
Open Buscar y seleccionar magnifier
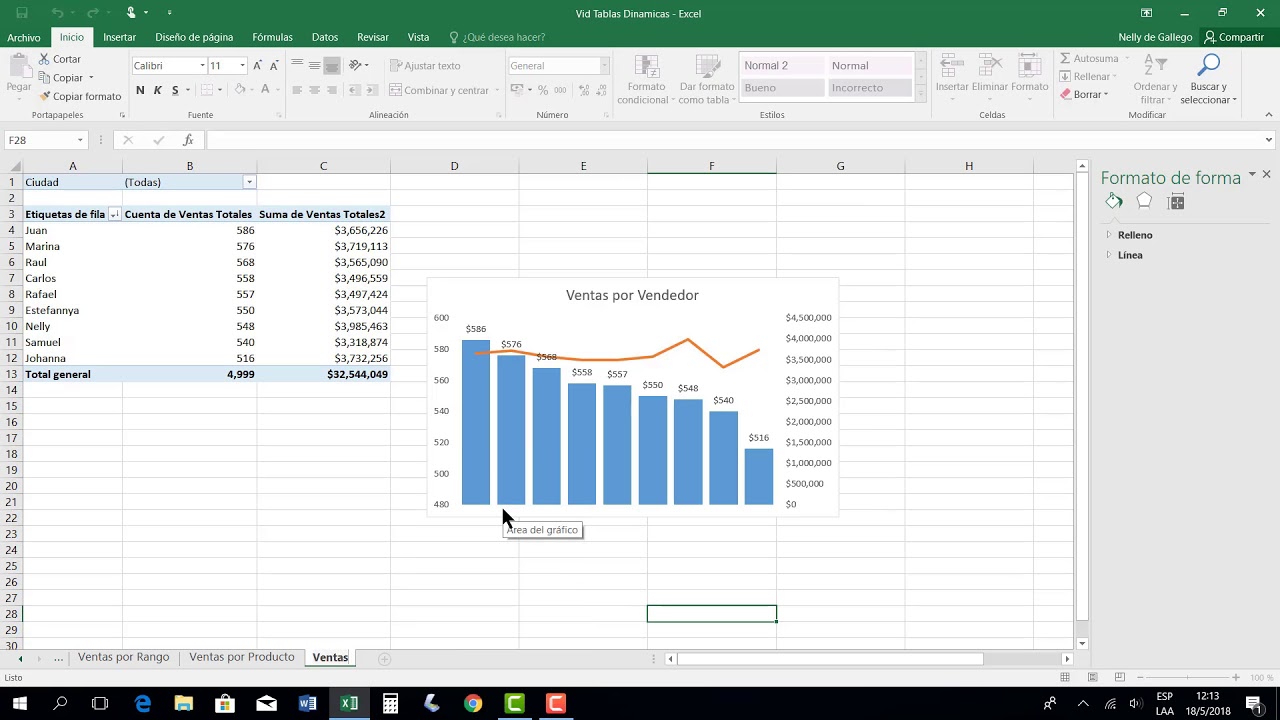[x=1209, y=78]
